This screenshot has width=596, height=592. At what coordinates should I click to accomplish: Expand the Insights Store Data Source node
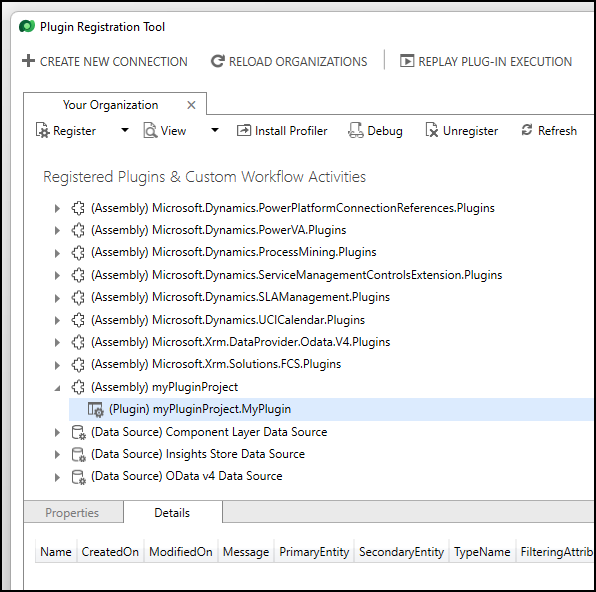click(x=57, y=454)
